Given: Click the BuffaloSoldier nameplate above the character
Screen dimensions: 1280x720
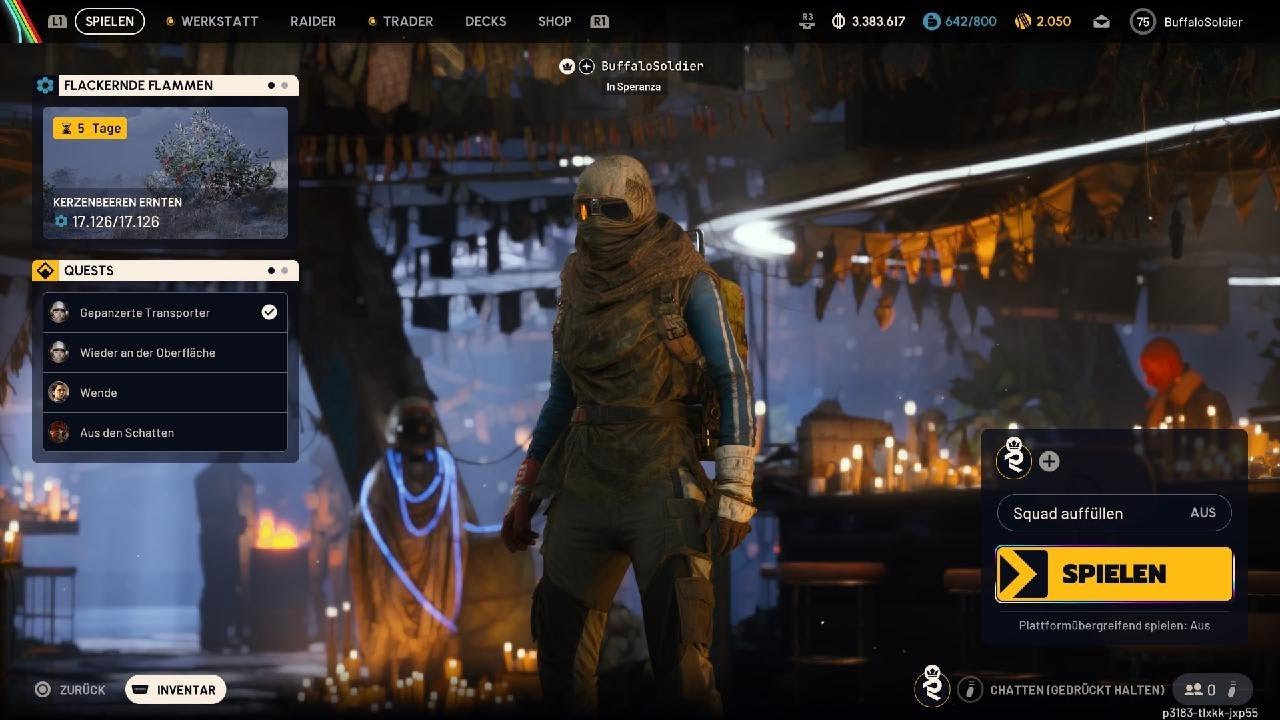Looking at the screenshot, I should pyautogui.click(x=652, y=66).
